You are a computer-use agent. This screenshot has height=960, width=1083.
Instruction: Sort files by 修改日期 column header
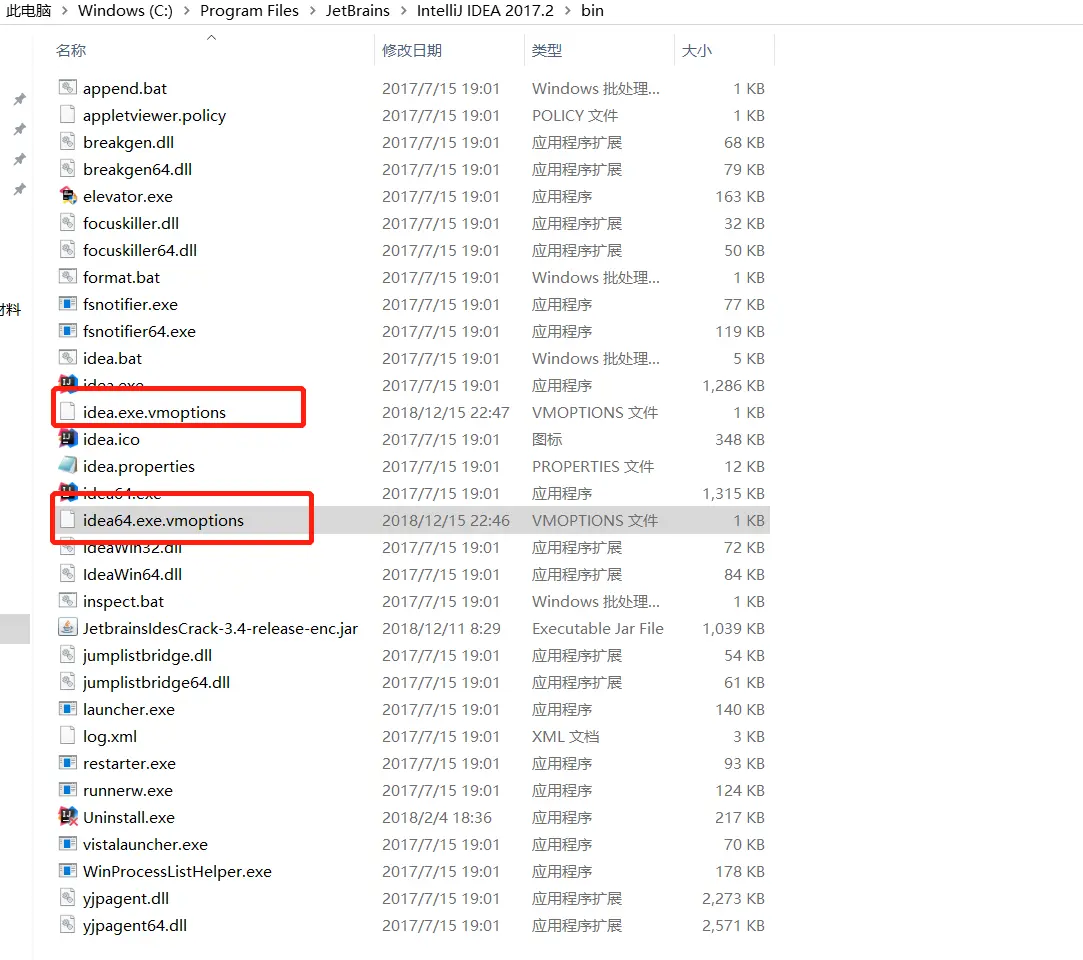pyautogui.click(x=412, y=50)
